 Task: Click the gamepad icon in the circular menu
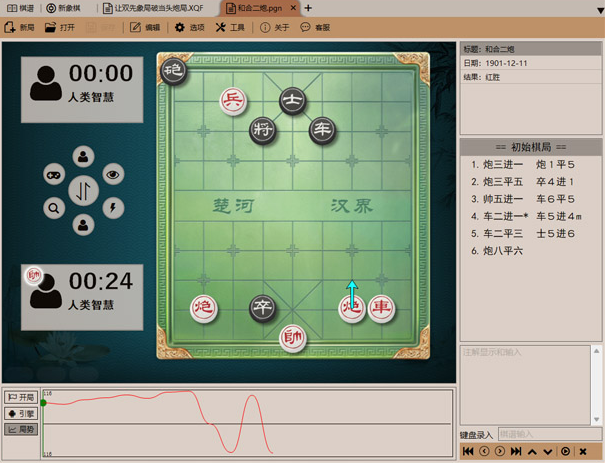[54, 175]
